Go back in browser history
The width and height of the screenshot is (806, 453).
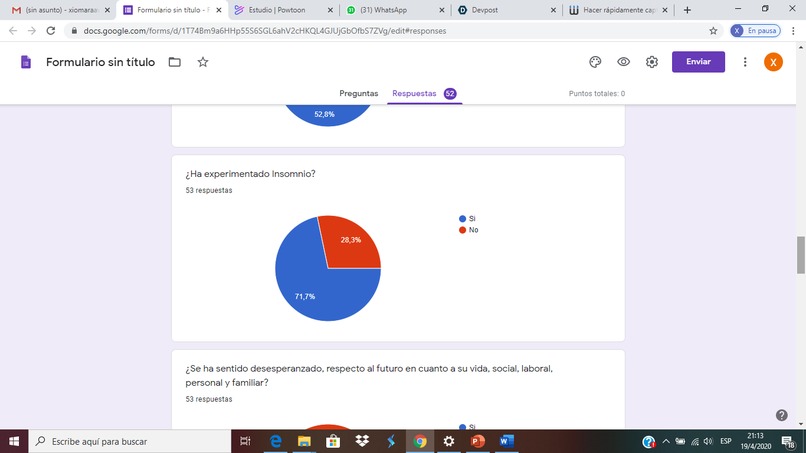(x=13, y=31)
